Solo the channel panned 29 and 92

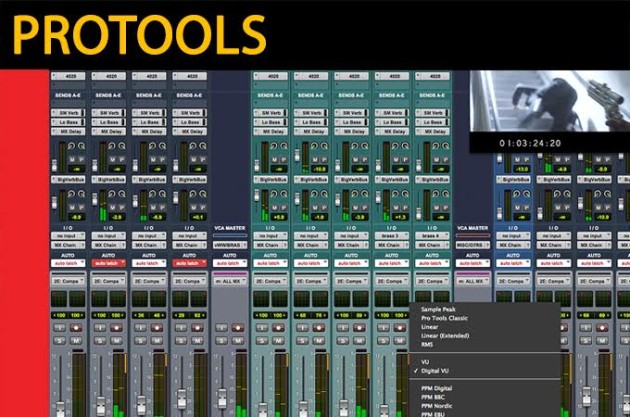(x=181, y=341)
